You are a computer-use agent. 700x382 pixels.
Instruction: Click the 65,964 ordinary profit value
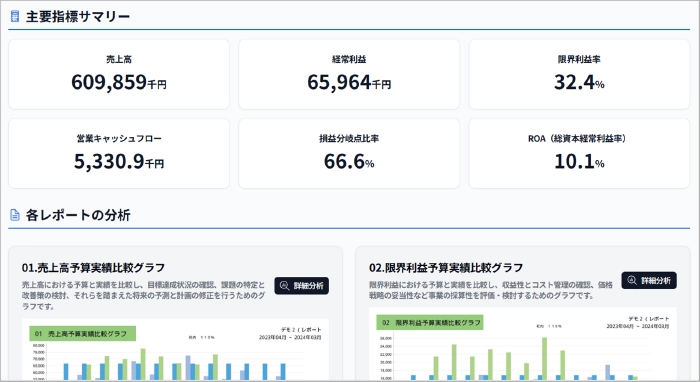pyautogui.click(x=339, y=82)
